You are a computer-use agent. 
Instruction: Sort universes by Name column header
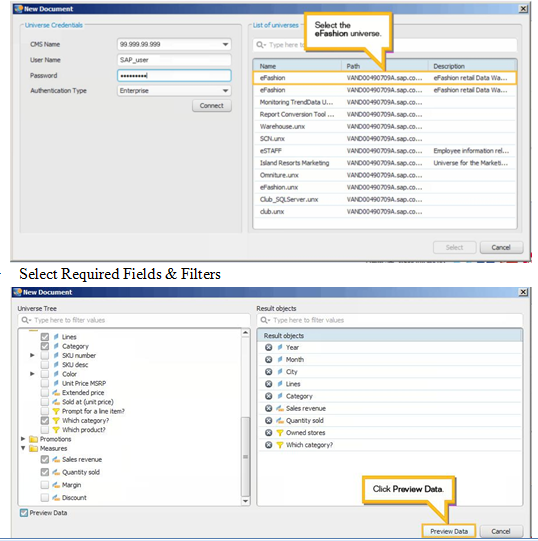[x=297, y=66]
